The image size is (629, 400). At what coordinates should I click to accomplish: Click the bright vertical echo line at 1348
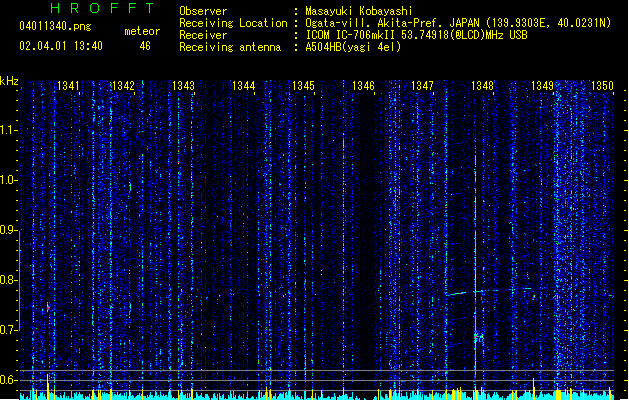tap(475, 257)
